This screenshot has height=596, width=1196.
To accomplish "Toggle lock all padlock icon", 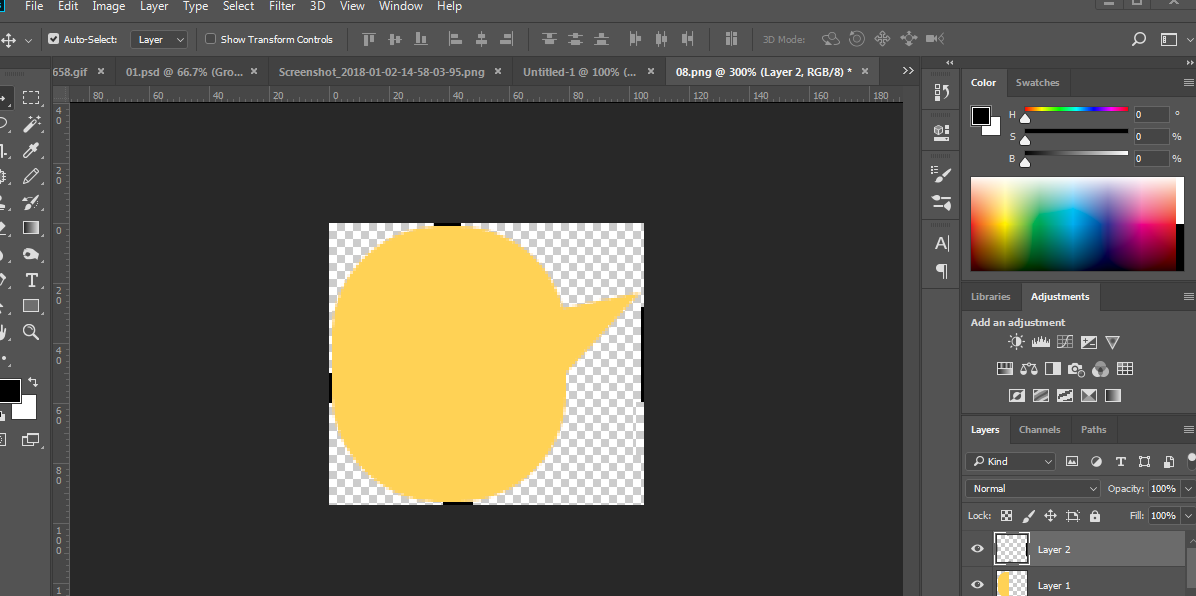I will click(1095, 516).
